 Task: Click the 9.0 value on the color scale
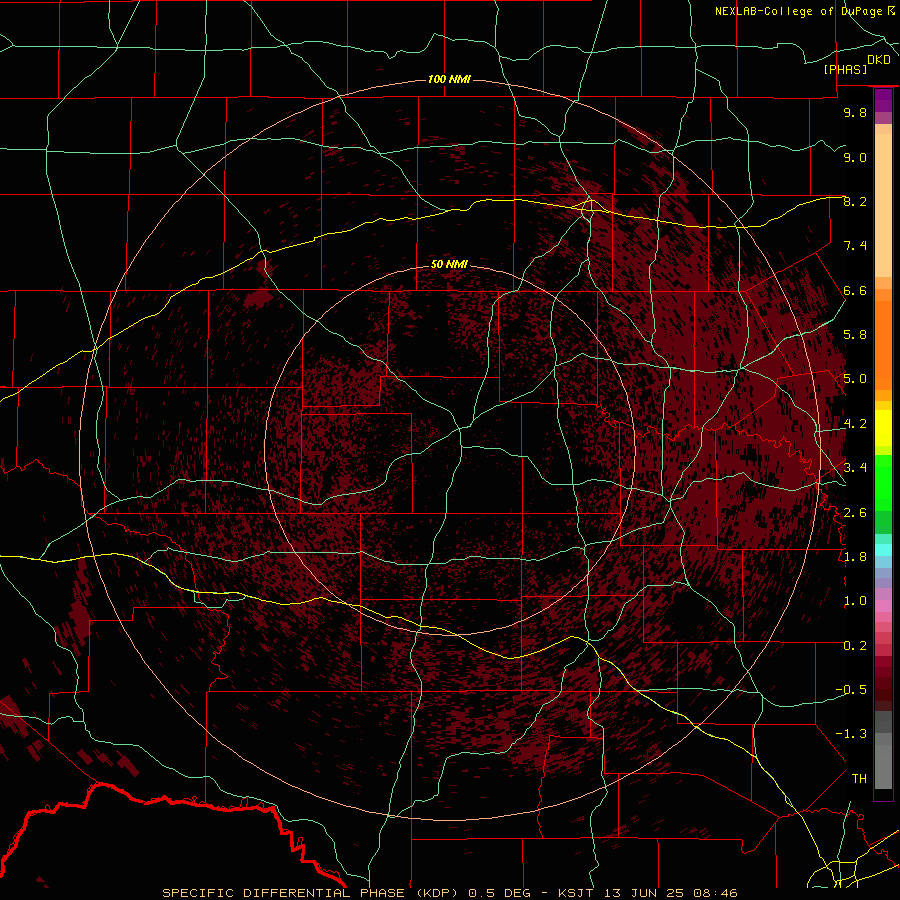click(855, 157)
